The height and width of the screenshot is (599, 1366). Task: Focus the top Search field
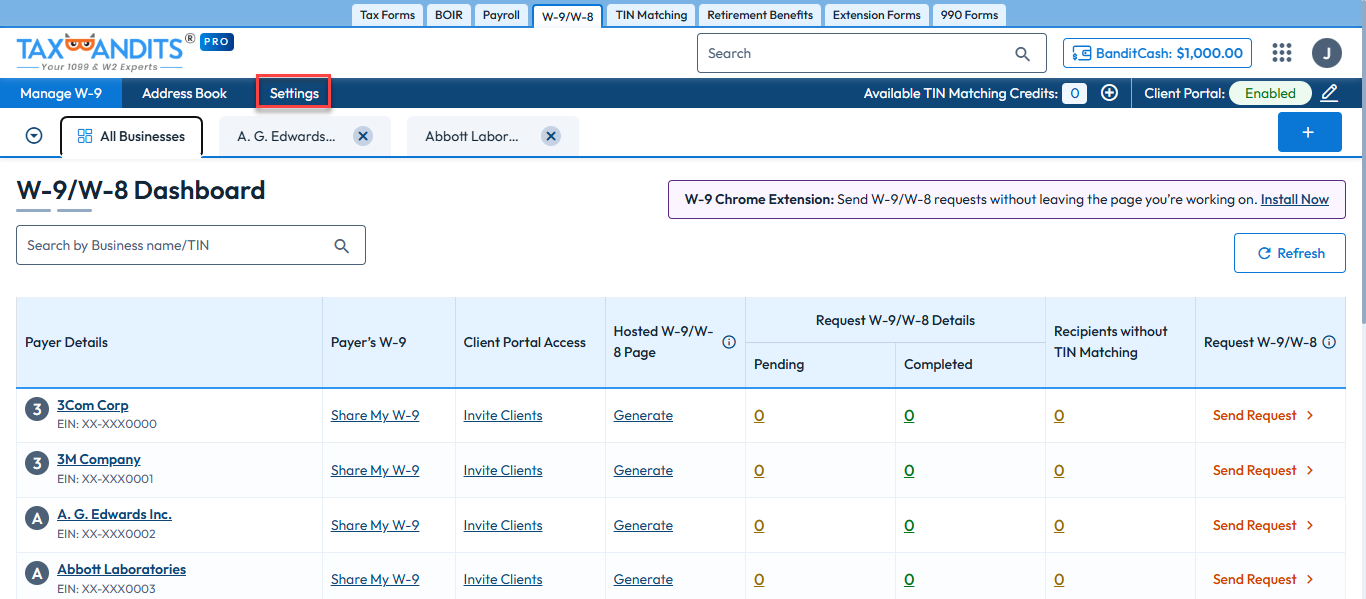871,53
